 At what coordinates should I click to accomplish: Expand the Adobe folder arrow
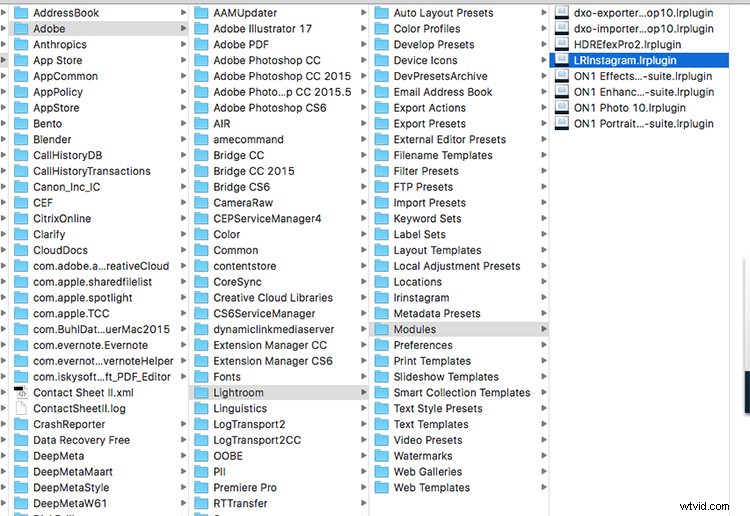click(183, 29)
